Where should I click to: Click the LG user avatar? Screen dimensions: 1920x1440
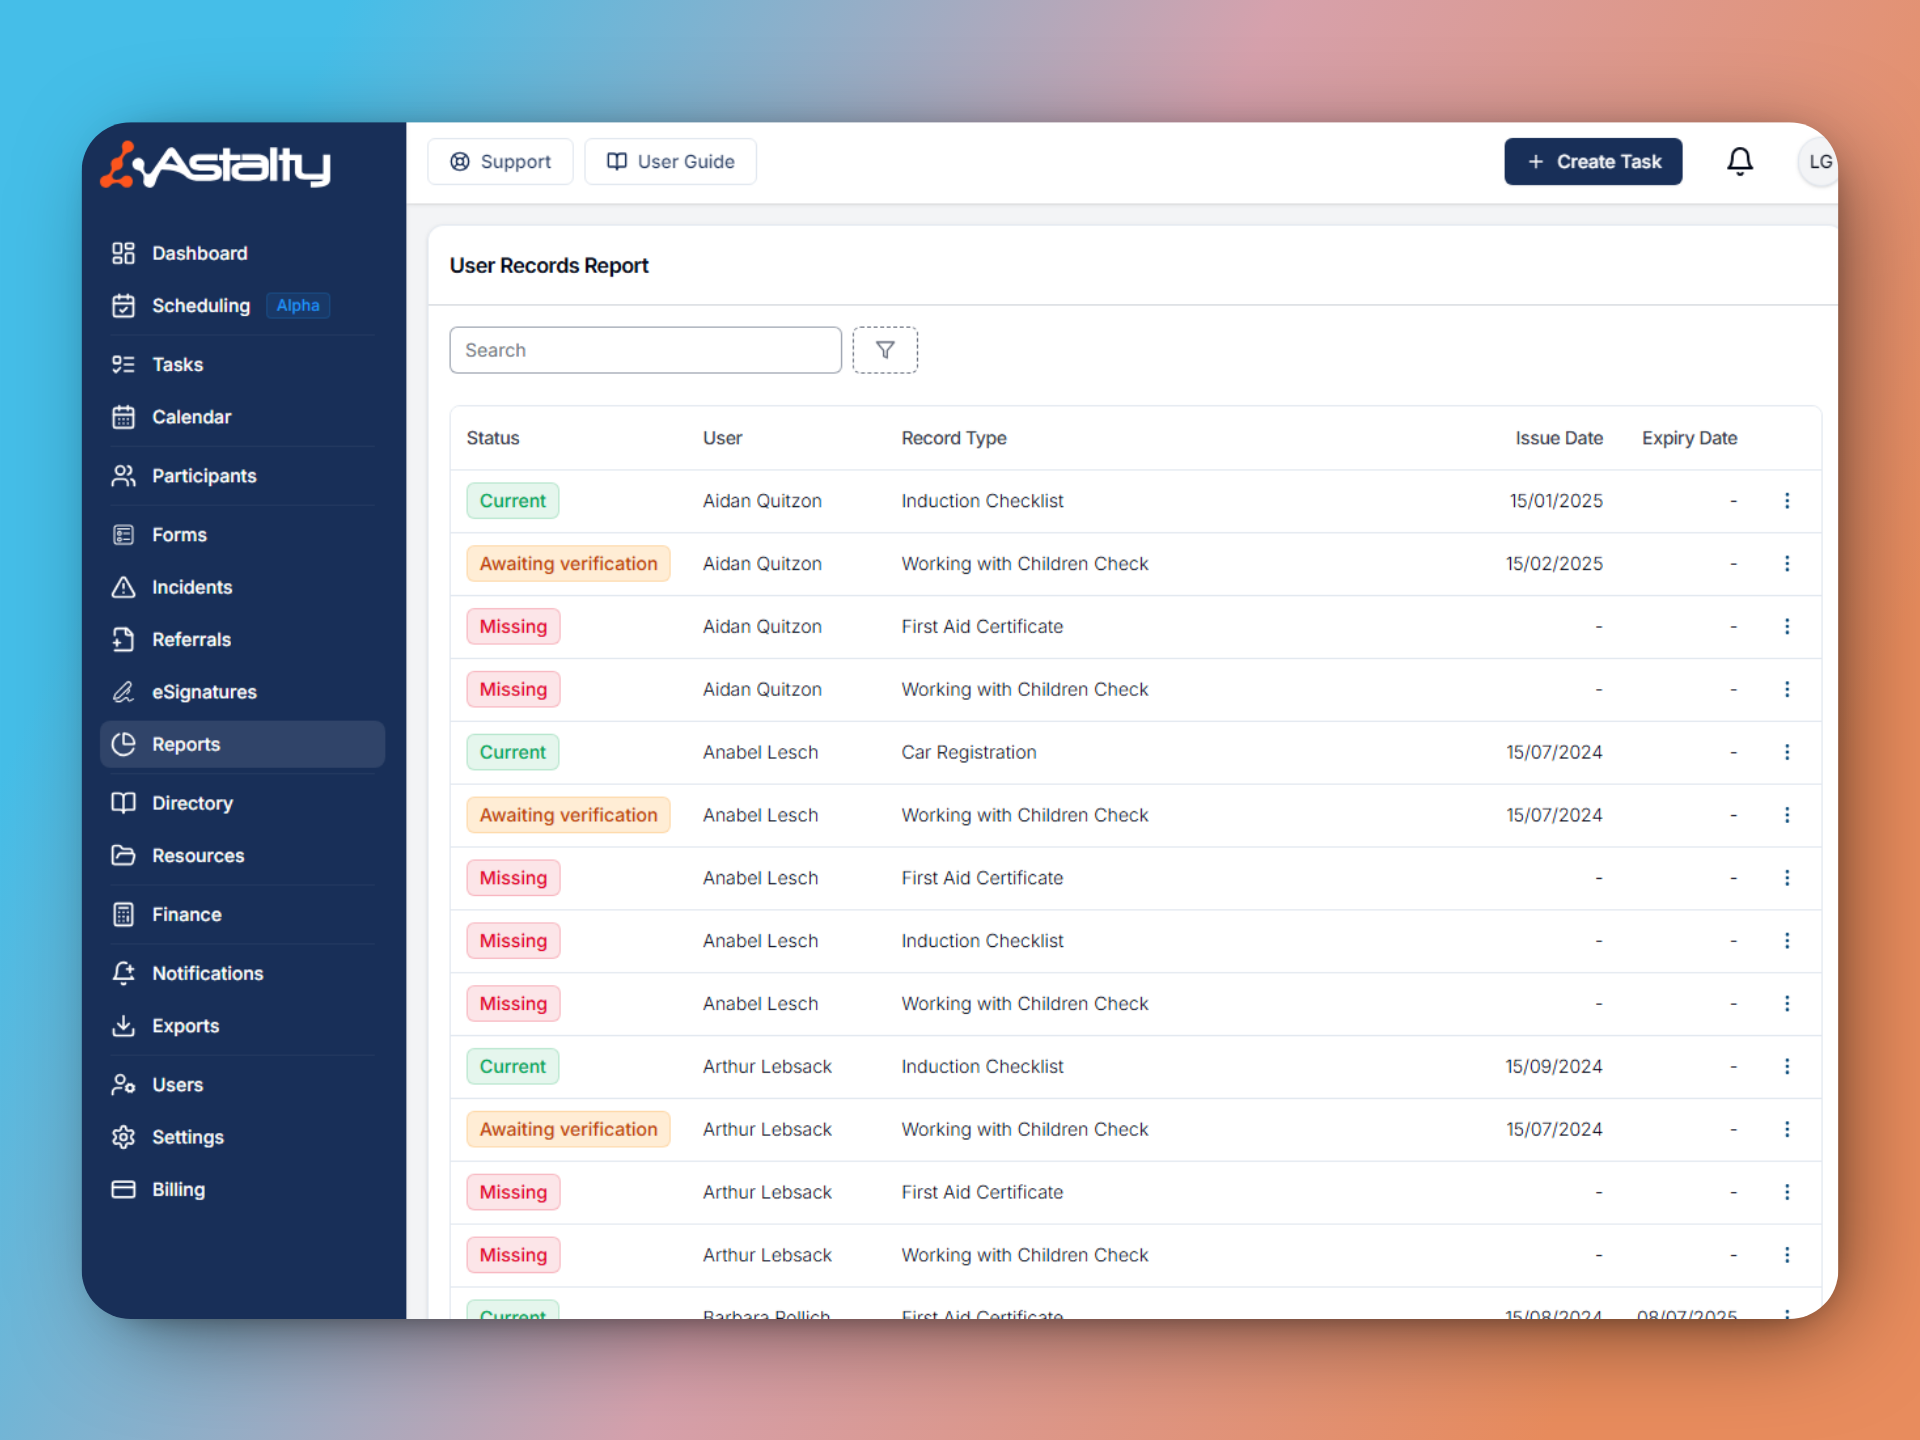[x=1818, y=161]
